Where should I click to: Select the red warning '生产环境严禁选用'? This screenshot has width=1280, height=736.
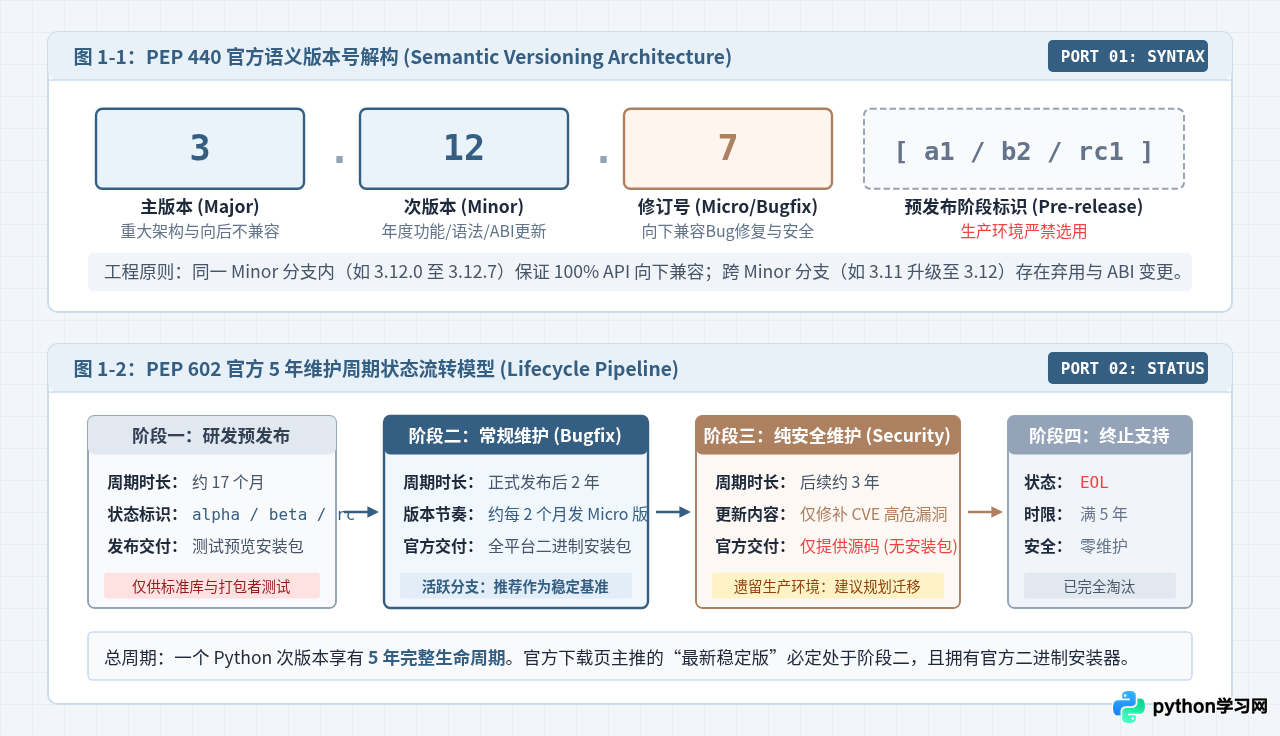coord(1024,231)
